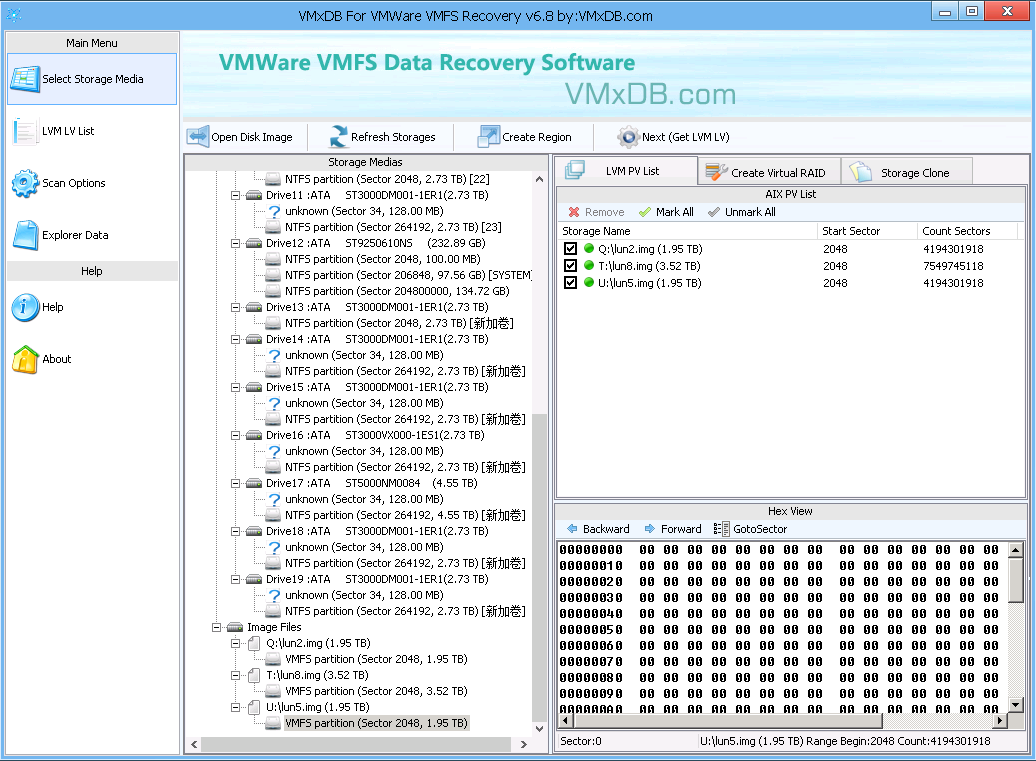Screen dimensions: 1036x761
Task: Collapse the Drive19 tree node
Action: pyautogui.click(x=235, y=579)
